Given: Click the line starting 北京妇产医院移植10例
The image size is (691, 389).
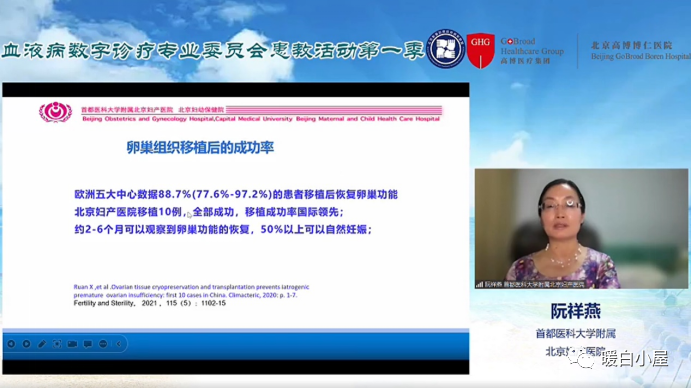Looking at the screenshot, I should tap(209, 212).
